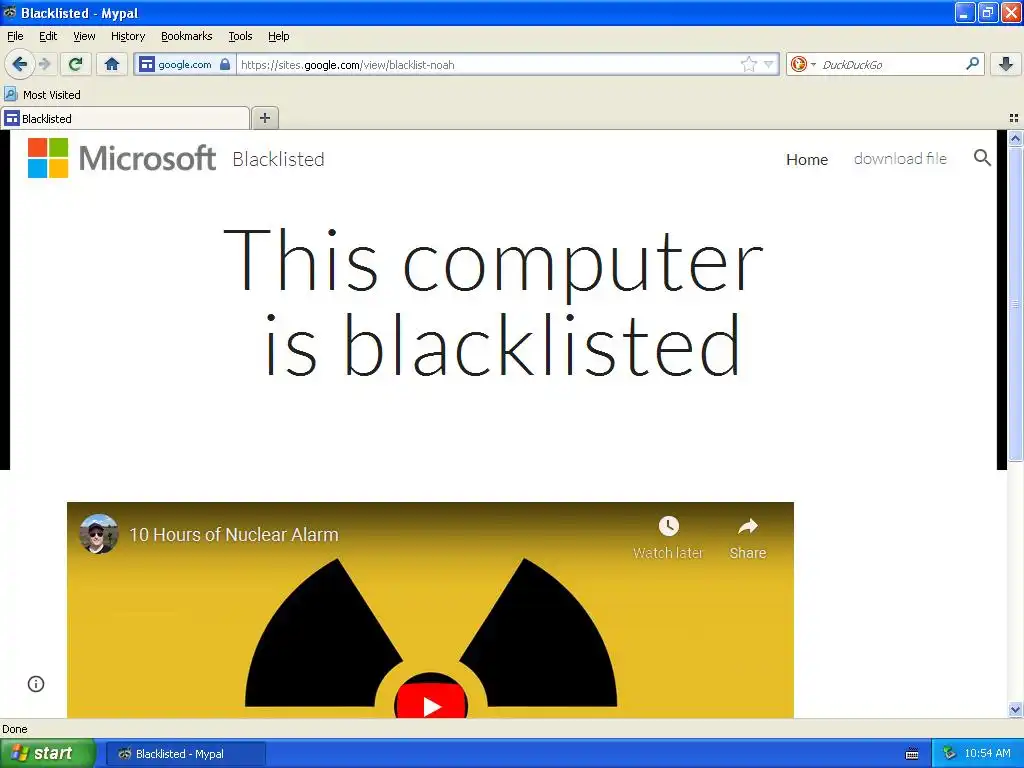The image size is (1024, 768).
Task: View the padlock security info
Action: pos(225,64)
